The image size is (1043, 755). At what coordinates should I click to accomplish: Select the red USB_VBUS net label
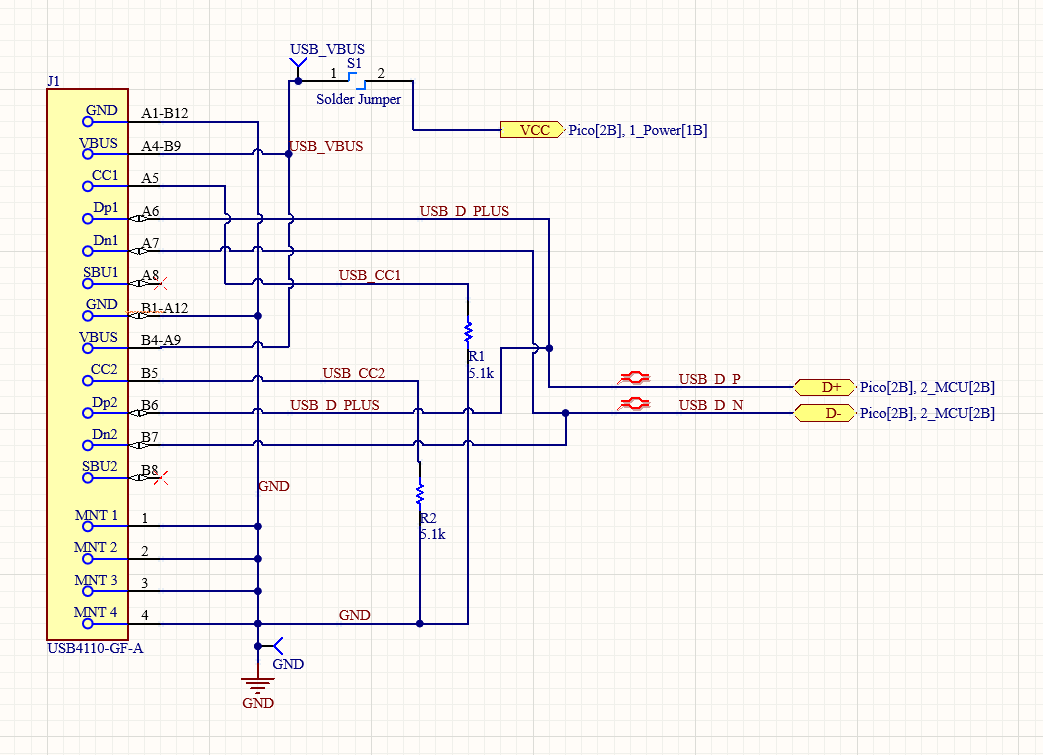[x=326, y=146]
